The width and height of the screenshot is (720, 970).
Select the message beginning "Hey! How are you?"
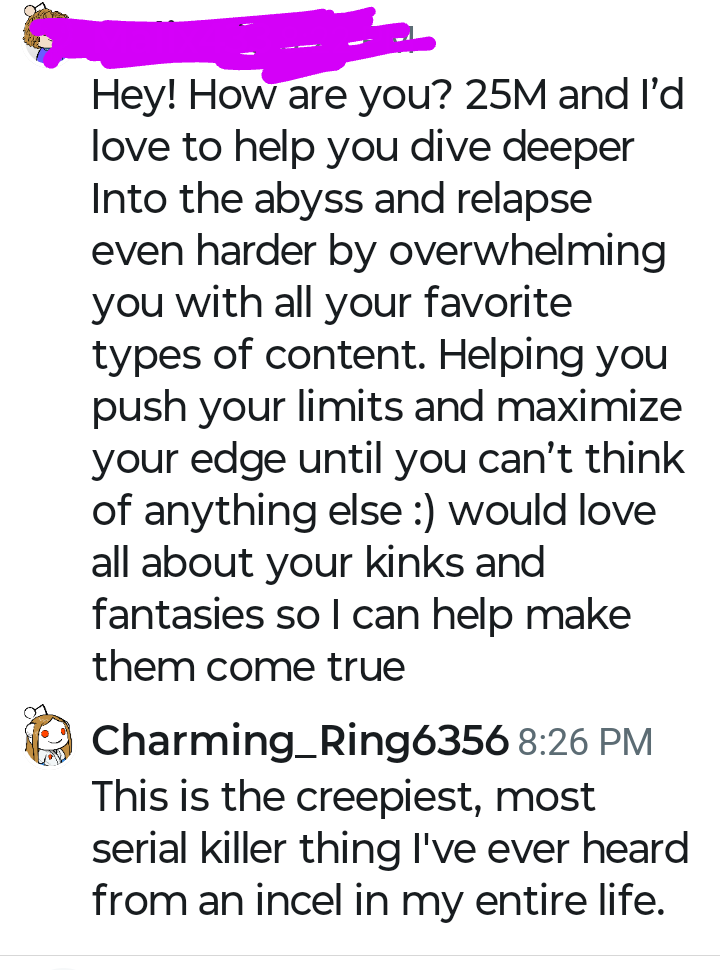coord(388,380)
